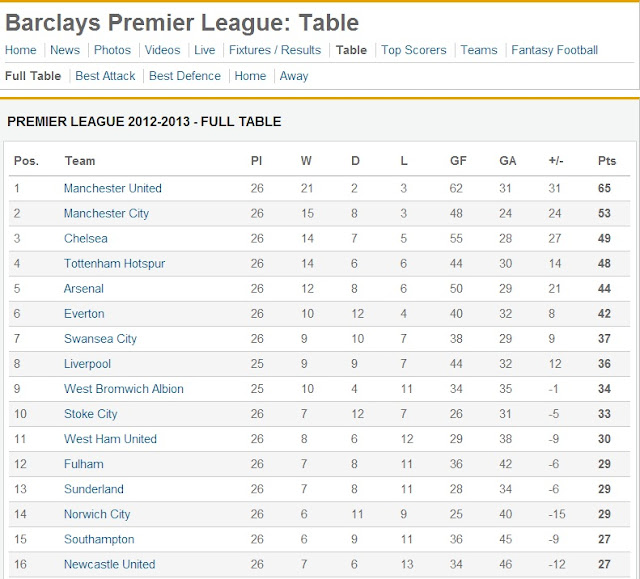Screen dimensions: 640x579
Task: Go to the News section
Action: pos(65,50)
